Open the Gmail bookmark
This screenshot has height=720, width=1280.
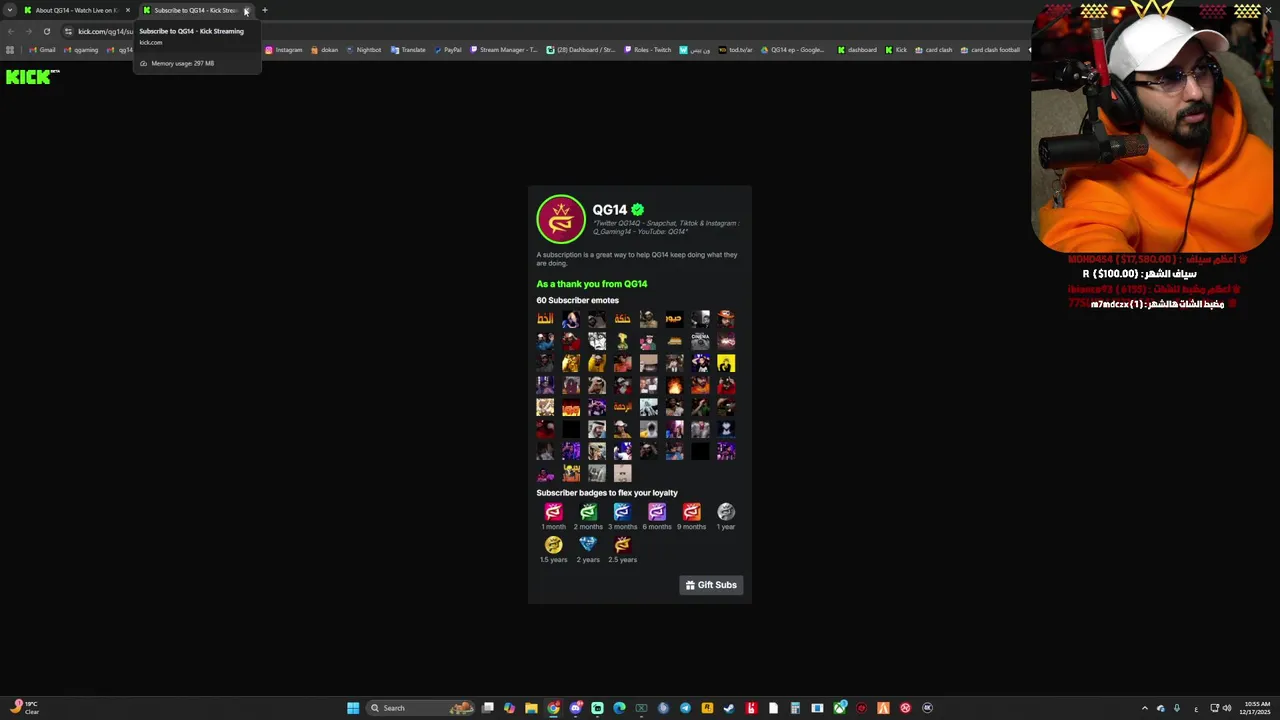pos(42,50)
